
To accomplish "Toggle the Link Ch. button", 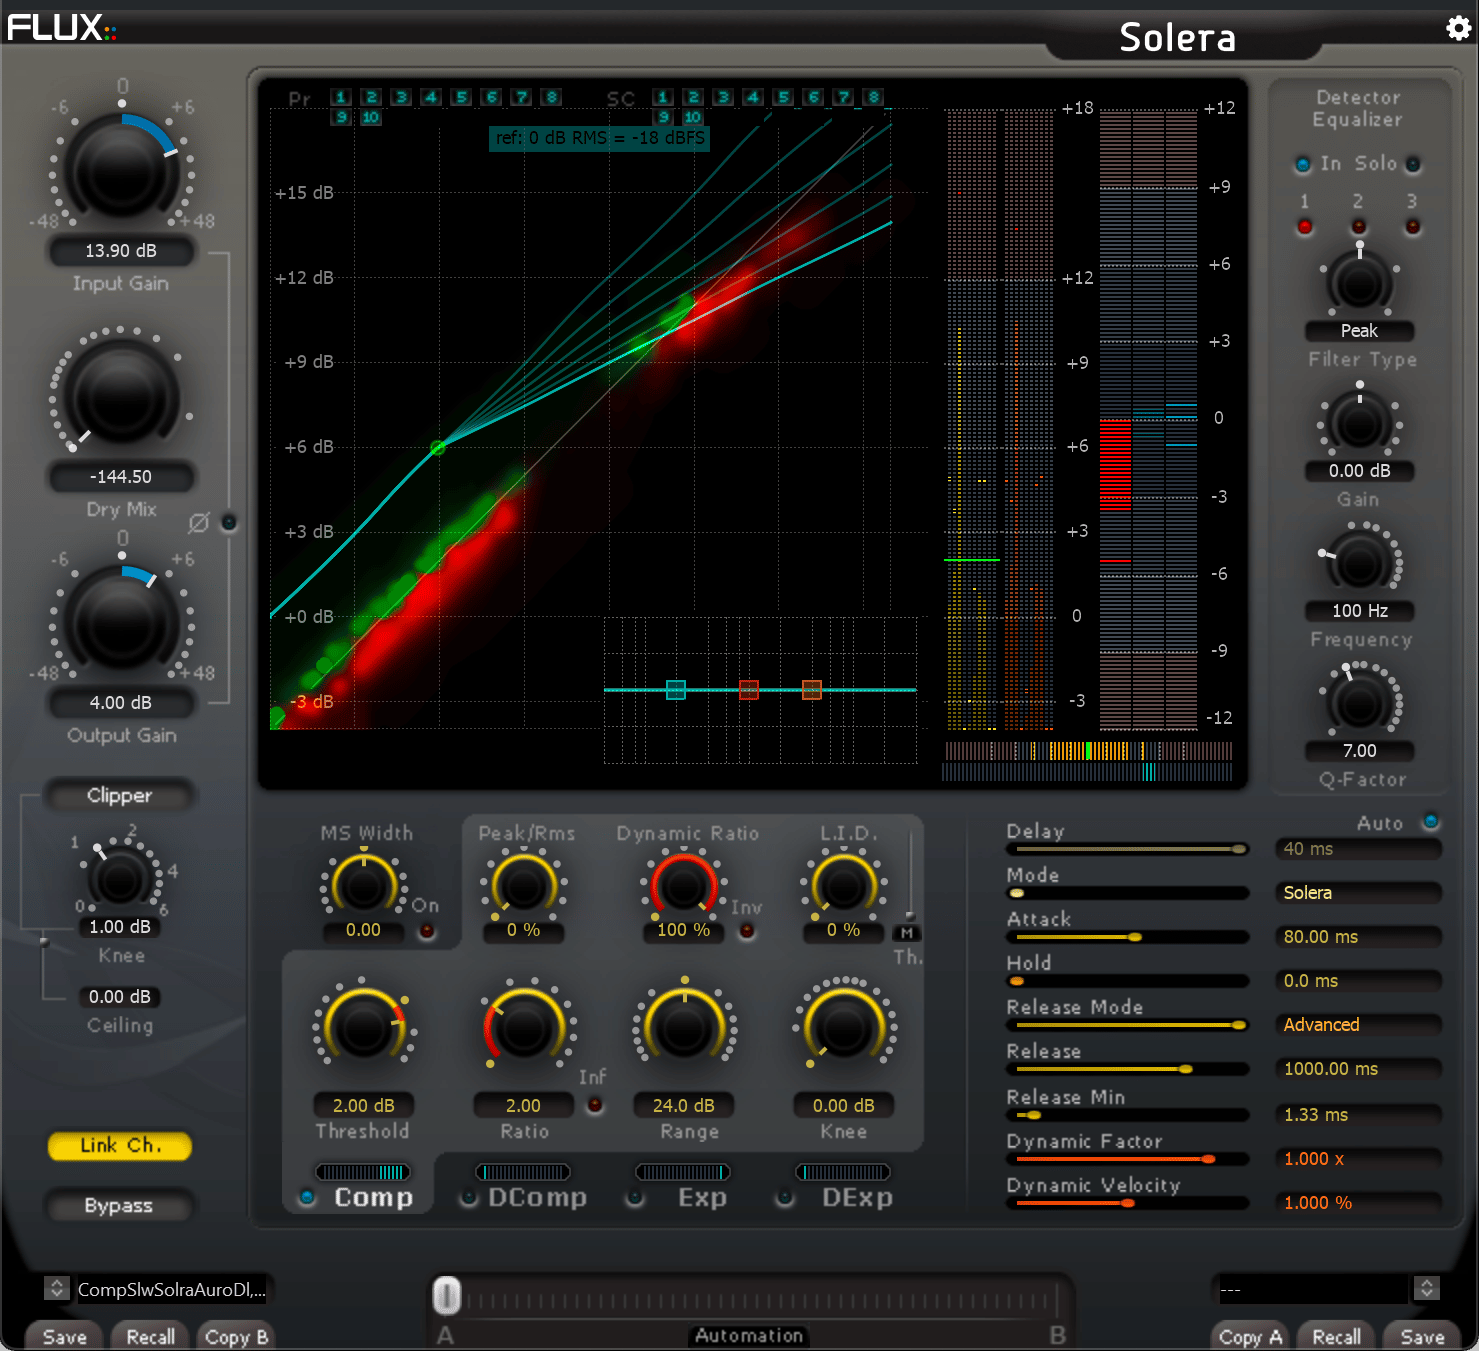I will point(120,1146).
